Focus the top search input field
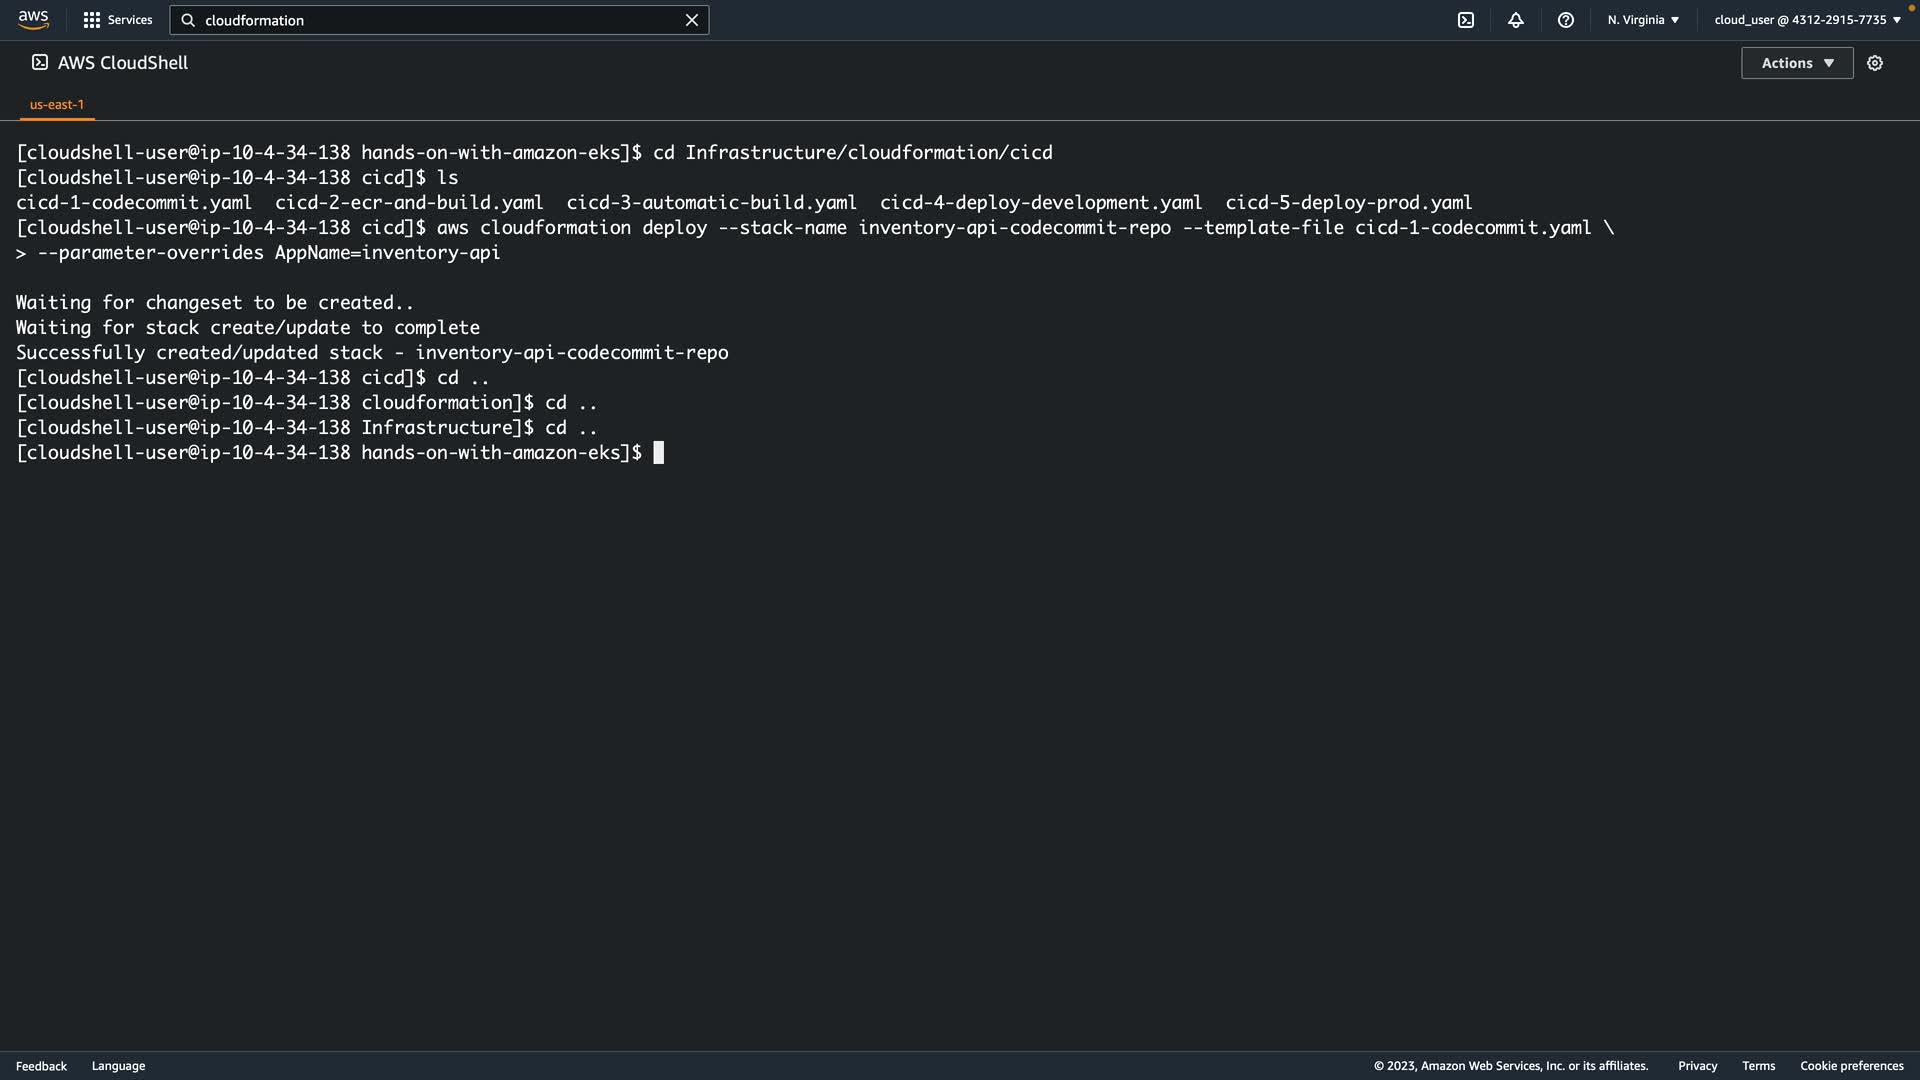Screen dimensions: 1920x1080 coord(440,20)
